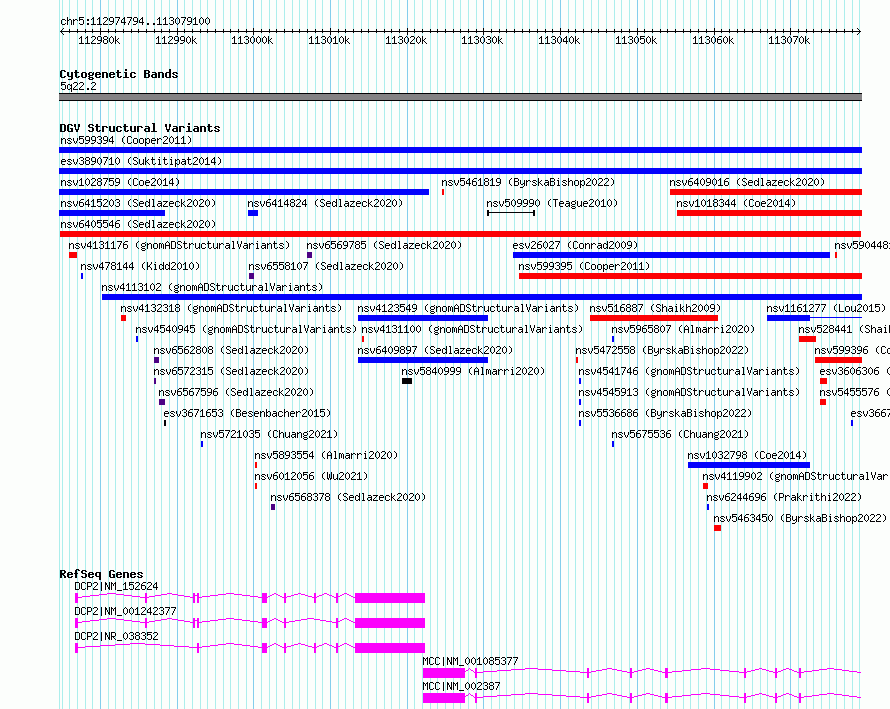
Task: Click nsv6567596 (Sedlazeck2020) label
Action: (x=236, y=392)
